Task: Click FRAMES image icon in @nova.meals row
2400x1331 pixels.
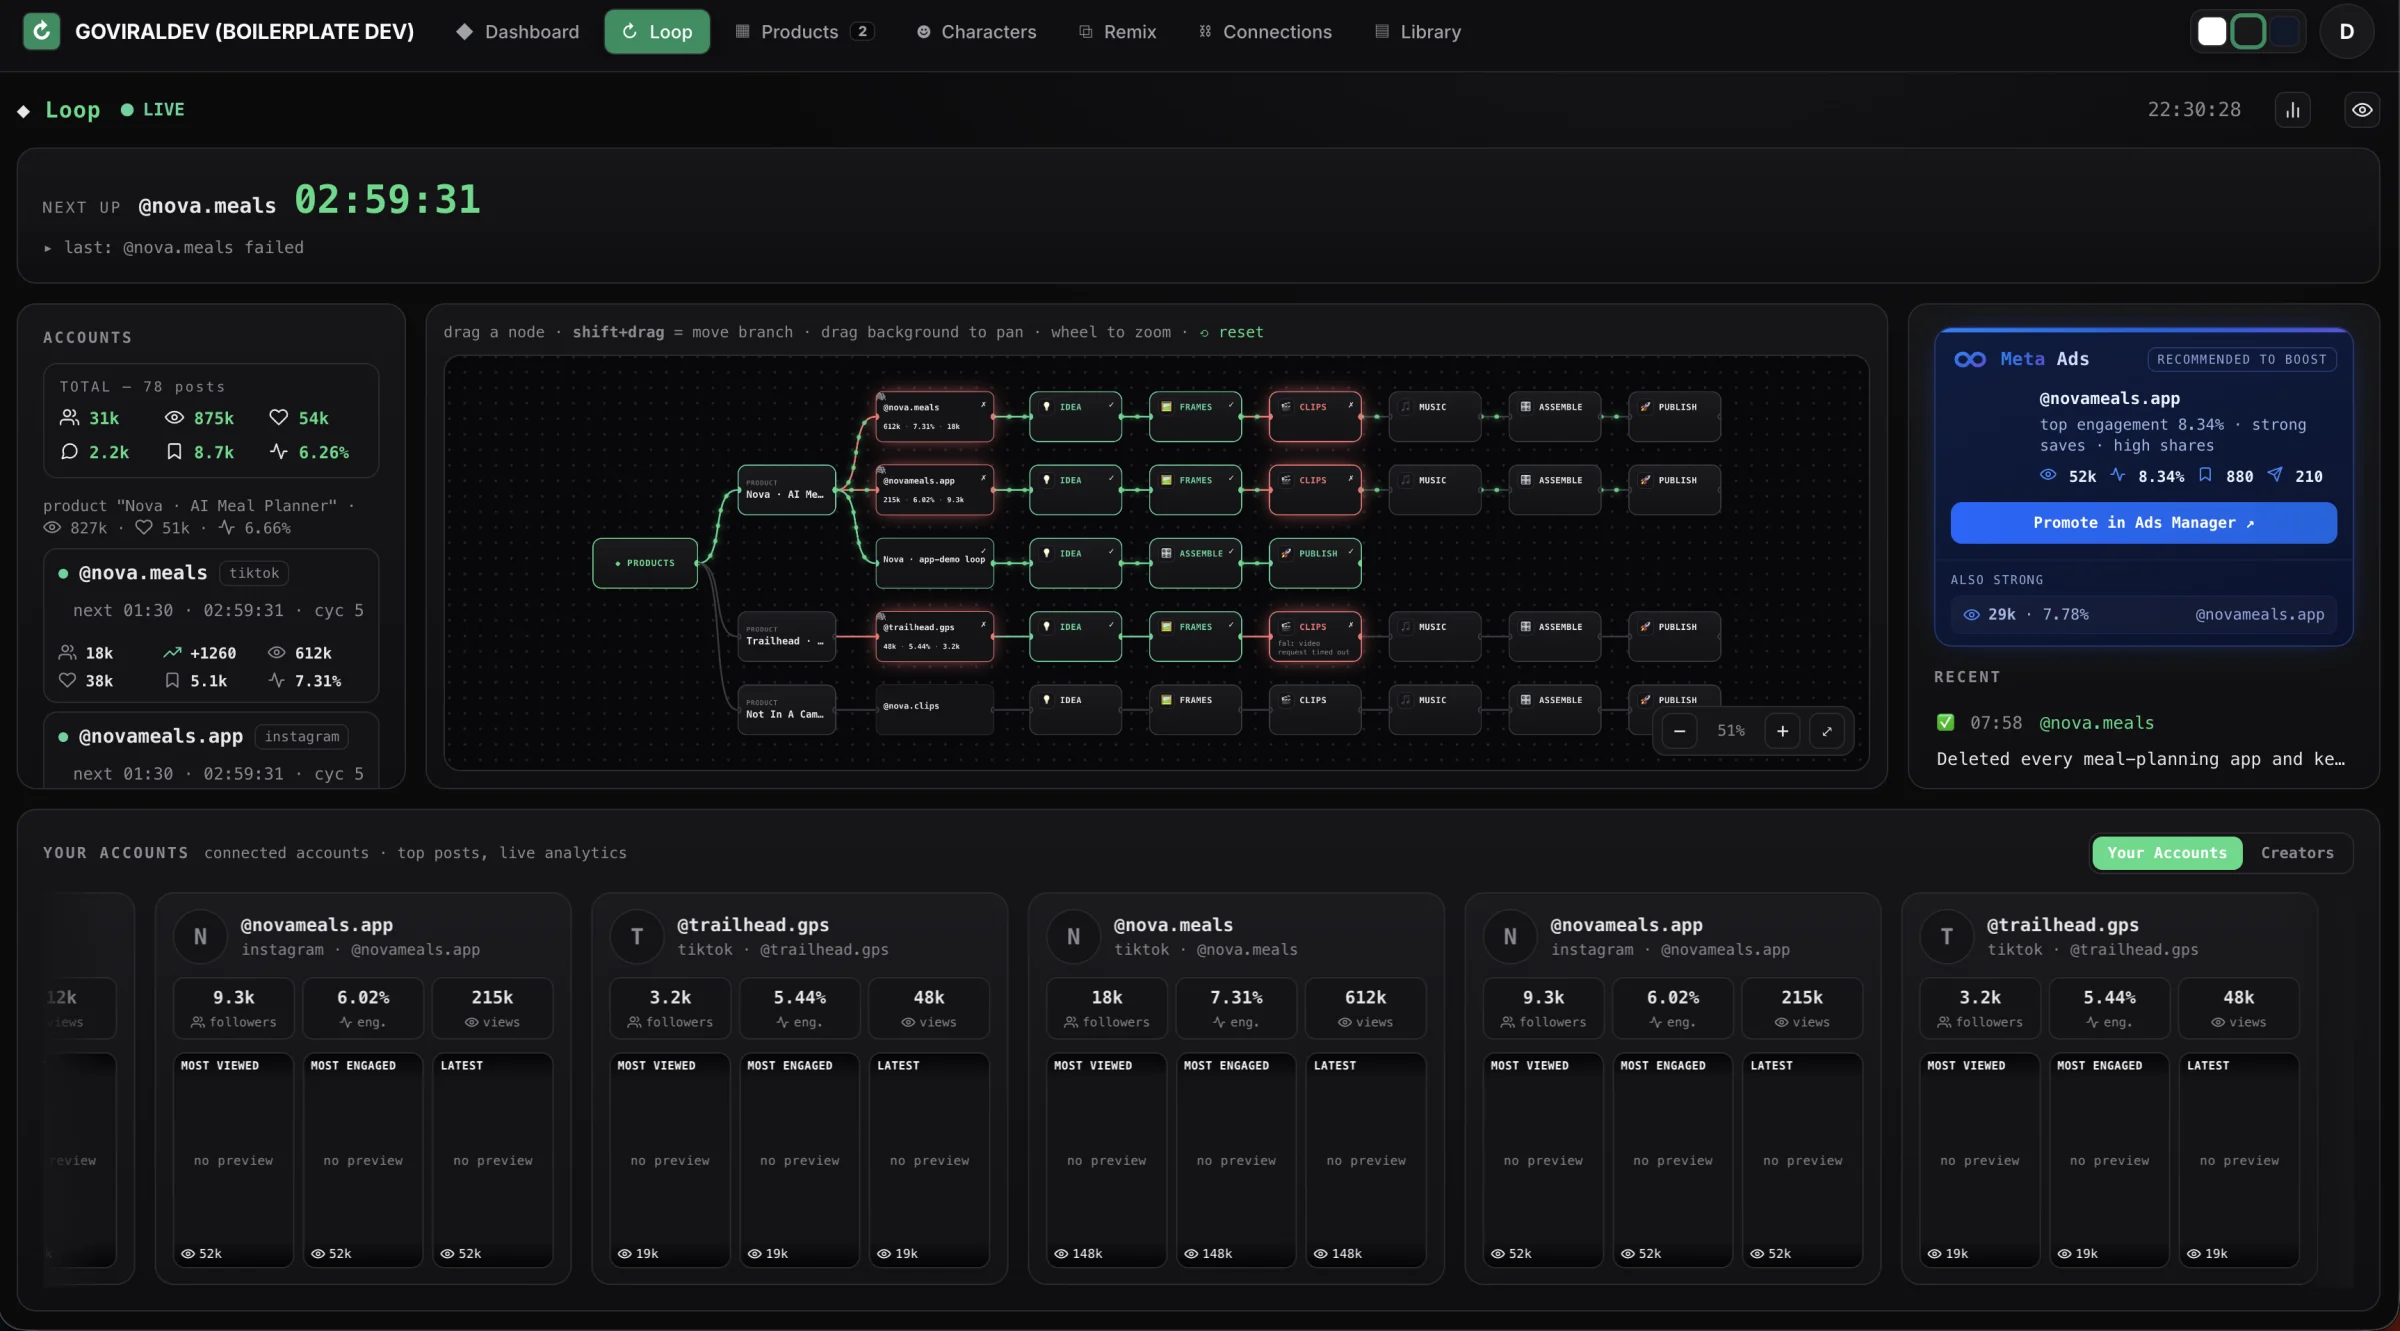Action: click(1166, 407)
